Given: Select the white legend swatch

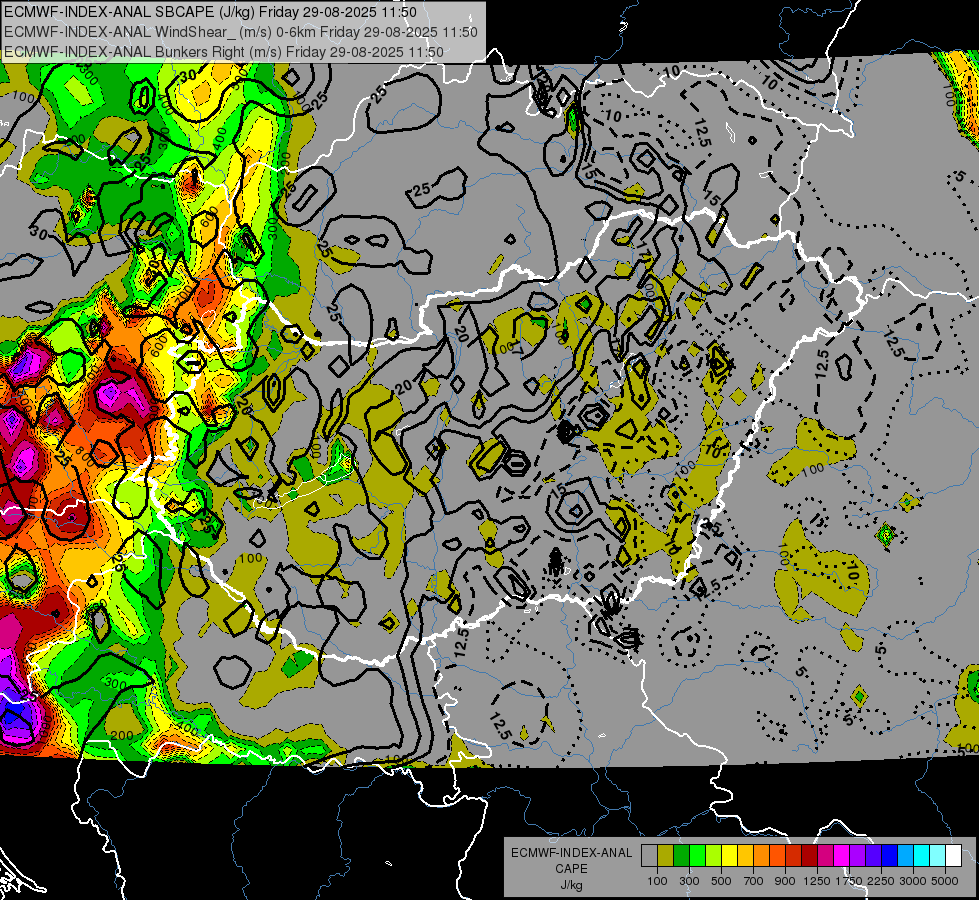Looking at the screenshot, I should point(954,855).
